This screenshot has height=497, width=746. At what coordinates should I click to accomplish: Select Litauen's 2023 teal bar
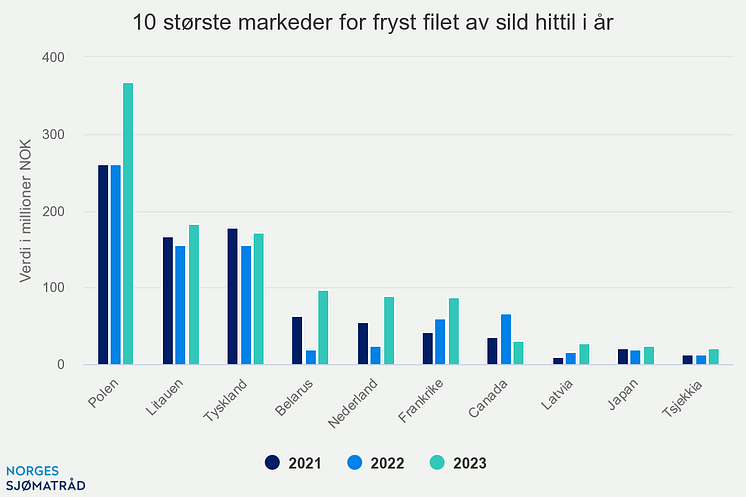[194, 294]
